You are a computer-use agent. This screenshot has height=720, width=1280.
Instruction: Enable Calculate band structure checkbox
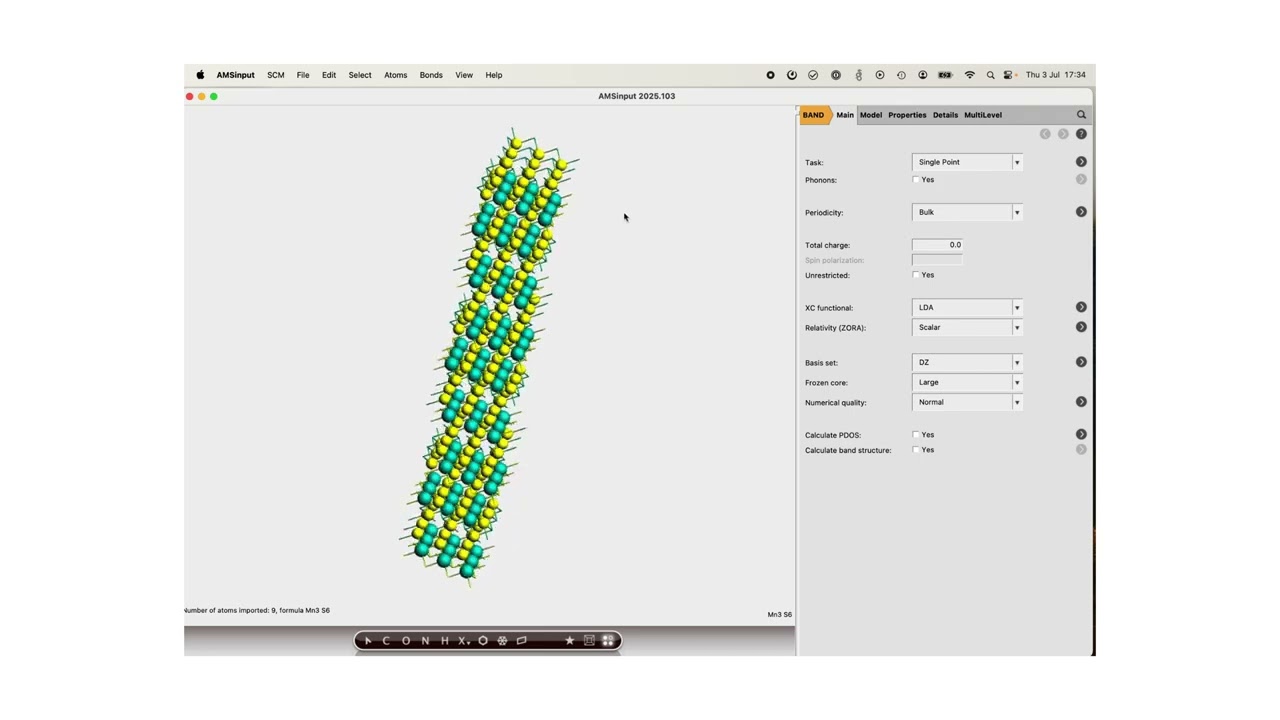(x=915, y=450)
